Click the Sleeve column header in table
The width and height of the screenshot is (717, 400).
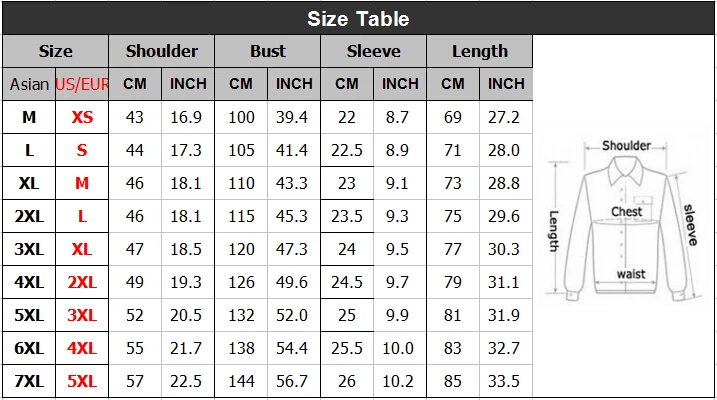coord(373,51)
